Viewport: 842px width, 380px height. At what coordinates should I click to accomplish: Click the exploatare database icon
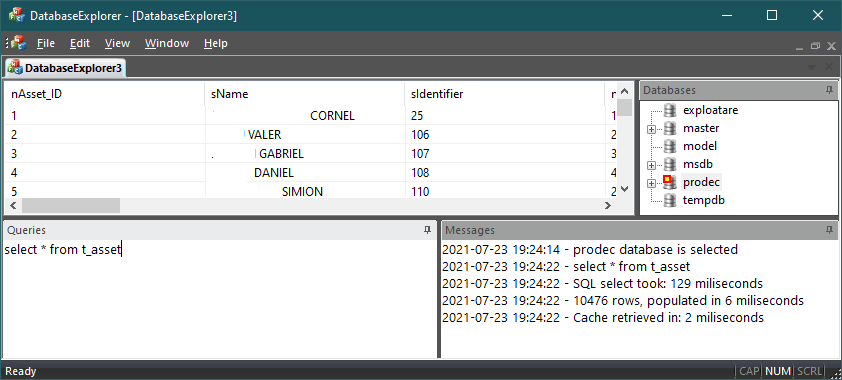click(x=669, y=110)
